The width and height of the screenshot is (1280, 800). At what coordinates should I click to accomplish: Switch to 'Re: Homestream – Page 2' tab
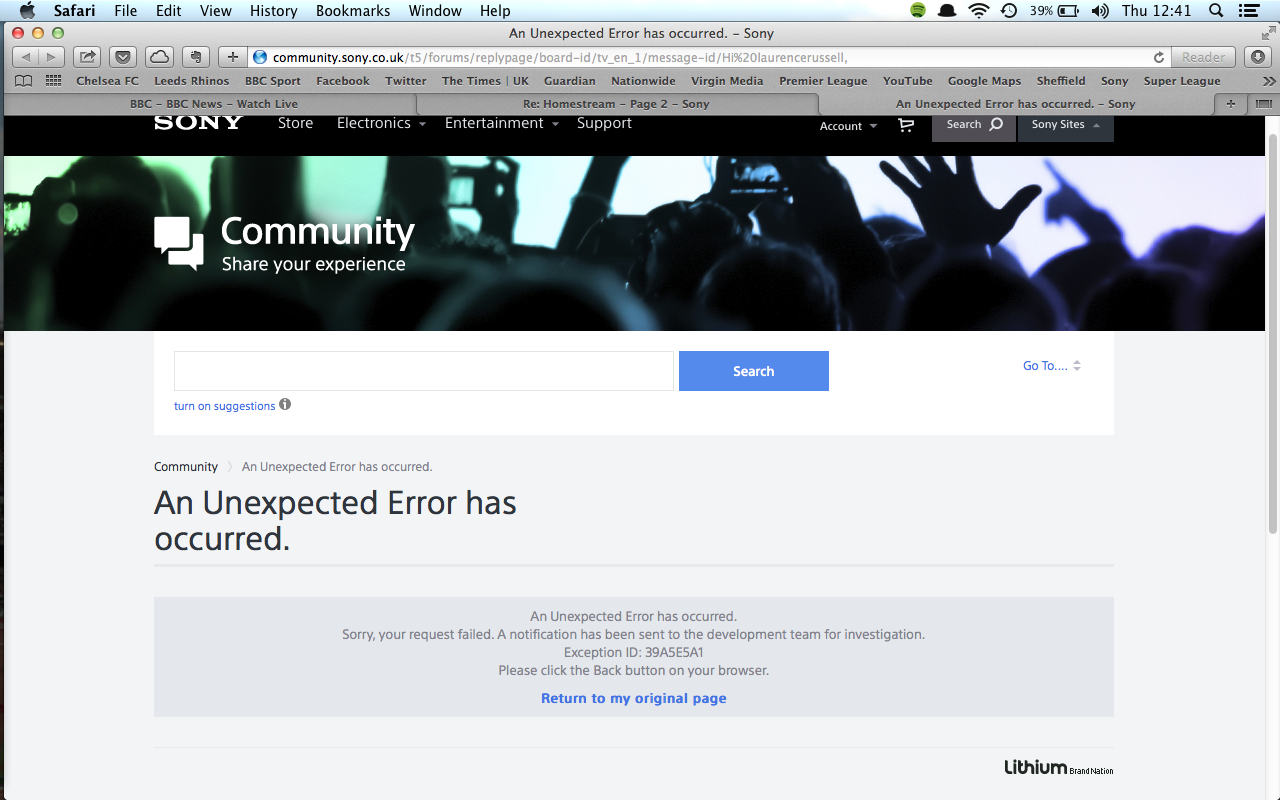[x=616, y=104]
